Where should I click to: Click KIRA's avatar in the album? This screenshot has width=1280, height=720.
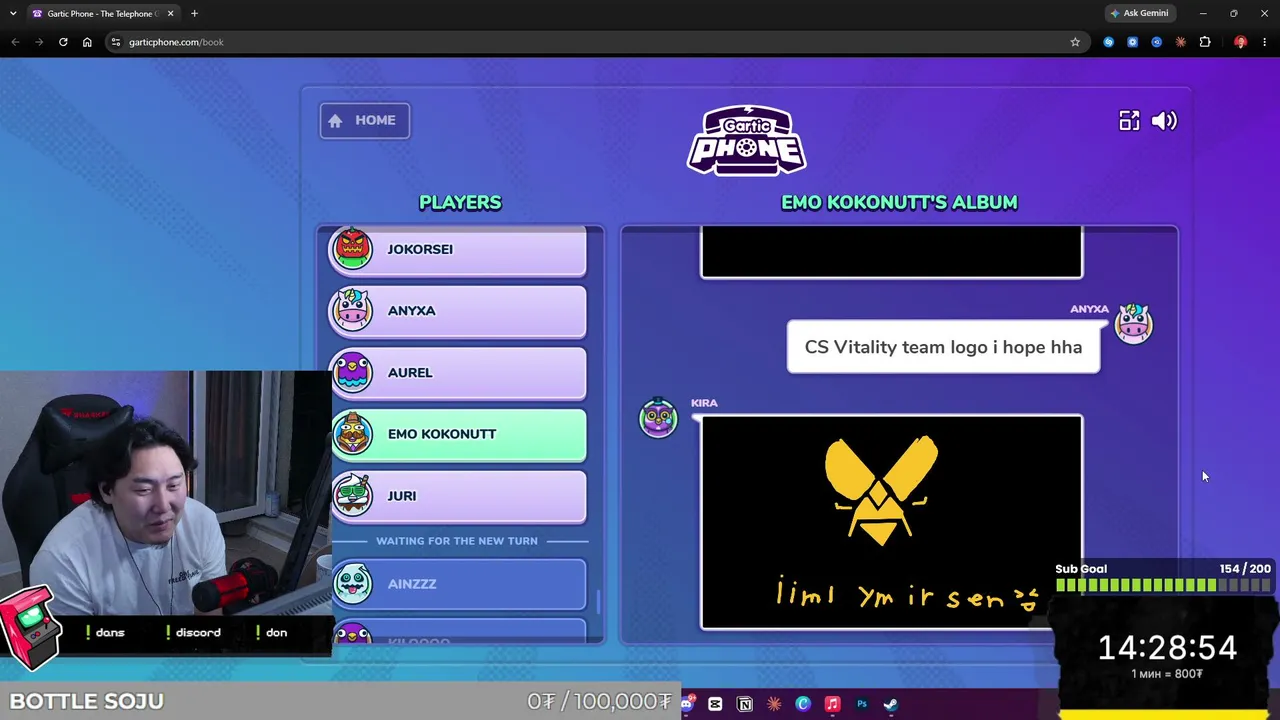tap(658, 418)
